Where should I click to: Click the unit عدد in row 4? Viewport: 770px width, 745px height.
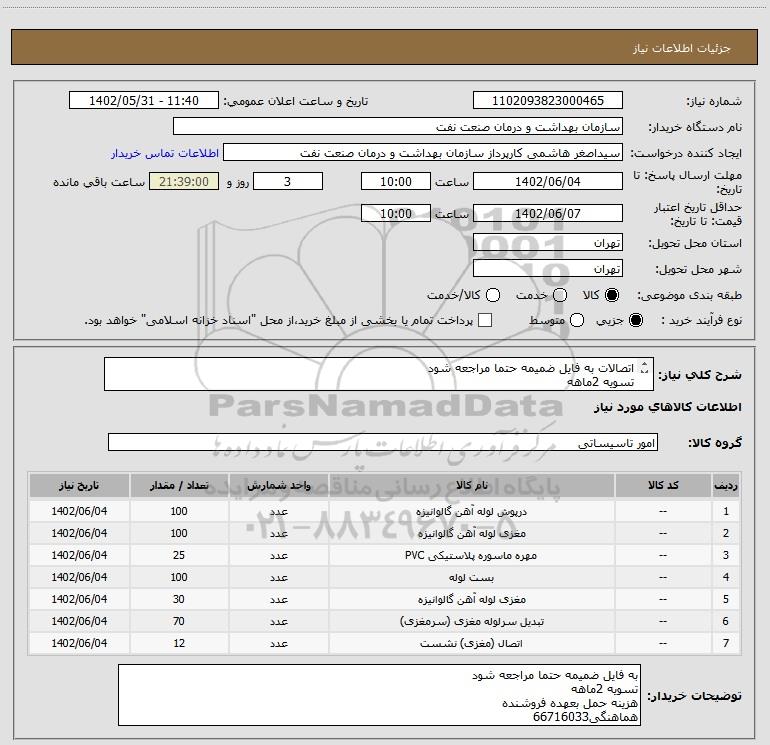(278, 578)
